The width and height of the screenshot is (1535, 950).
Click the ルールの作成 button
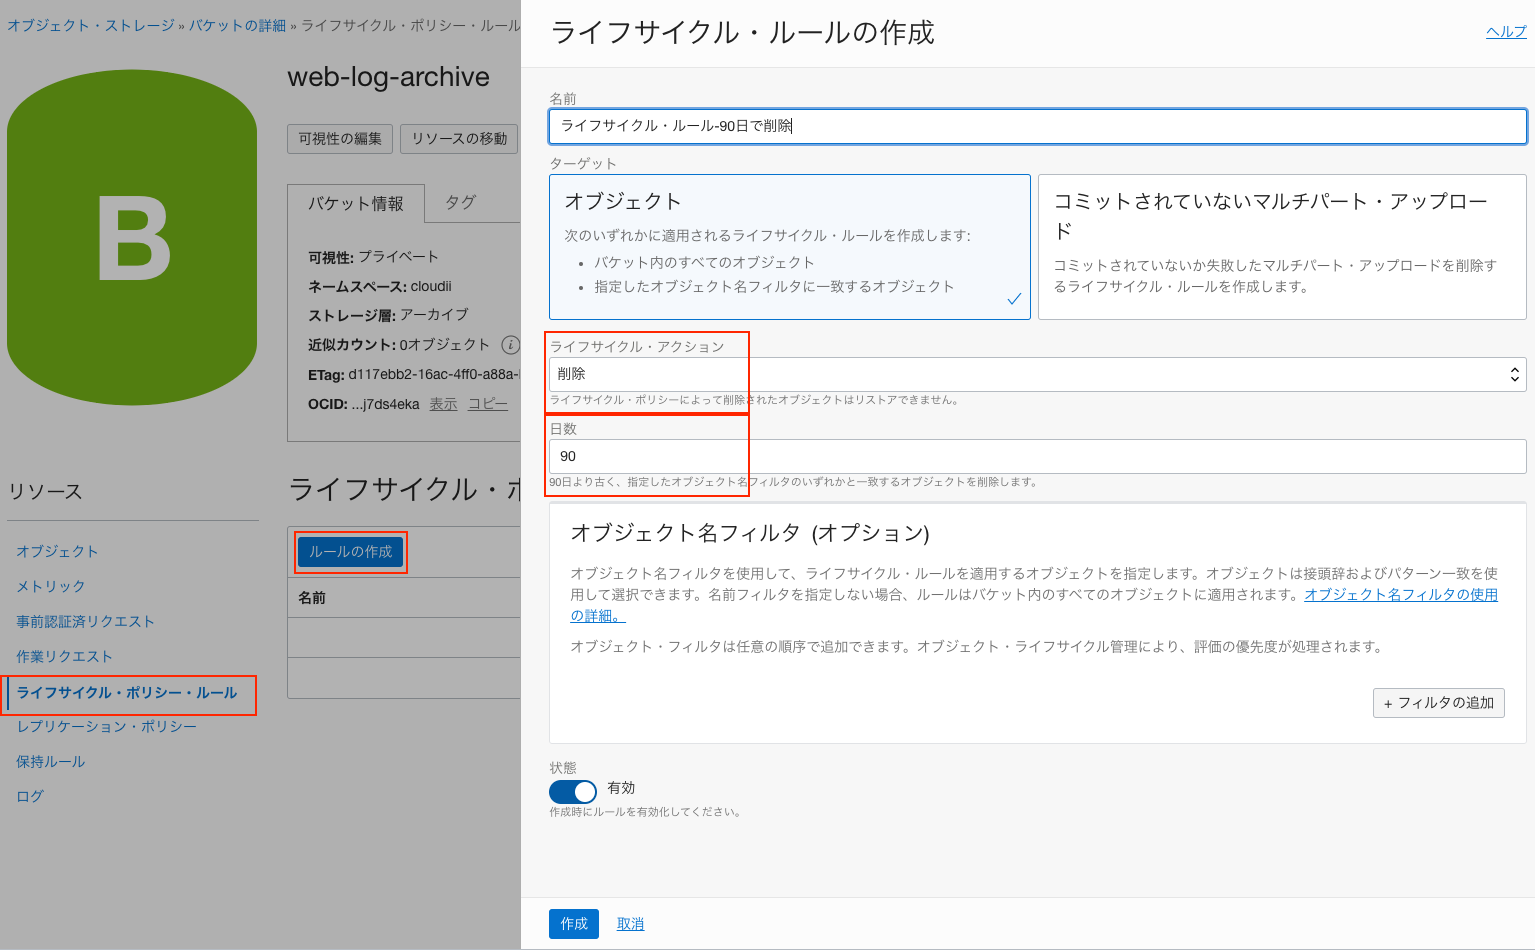tap(350, 552)
